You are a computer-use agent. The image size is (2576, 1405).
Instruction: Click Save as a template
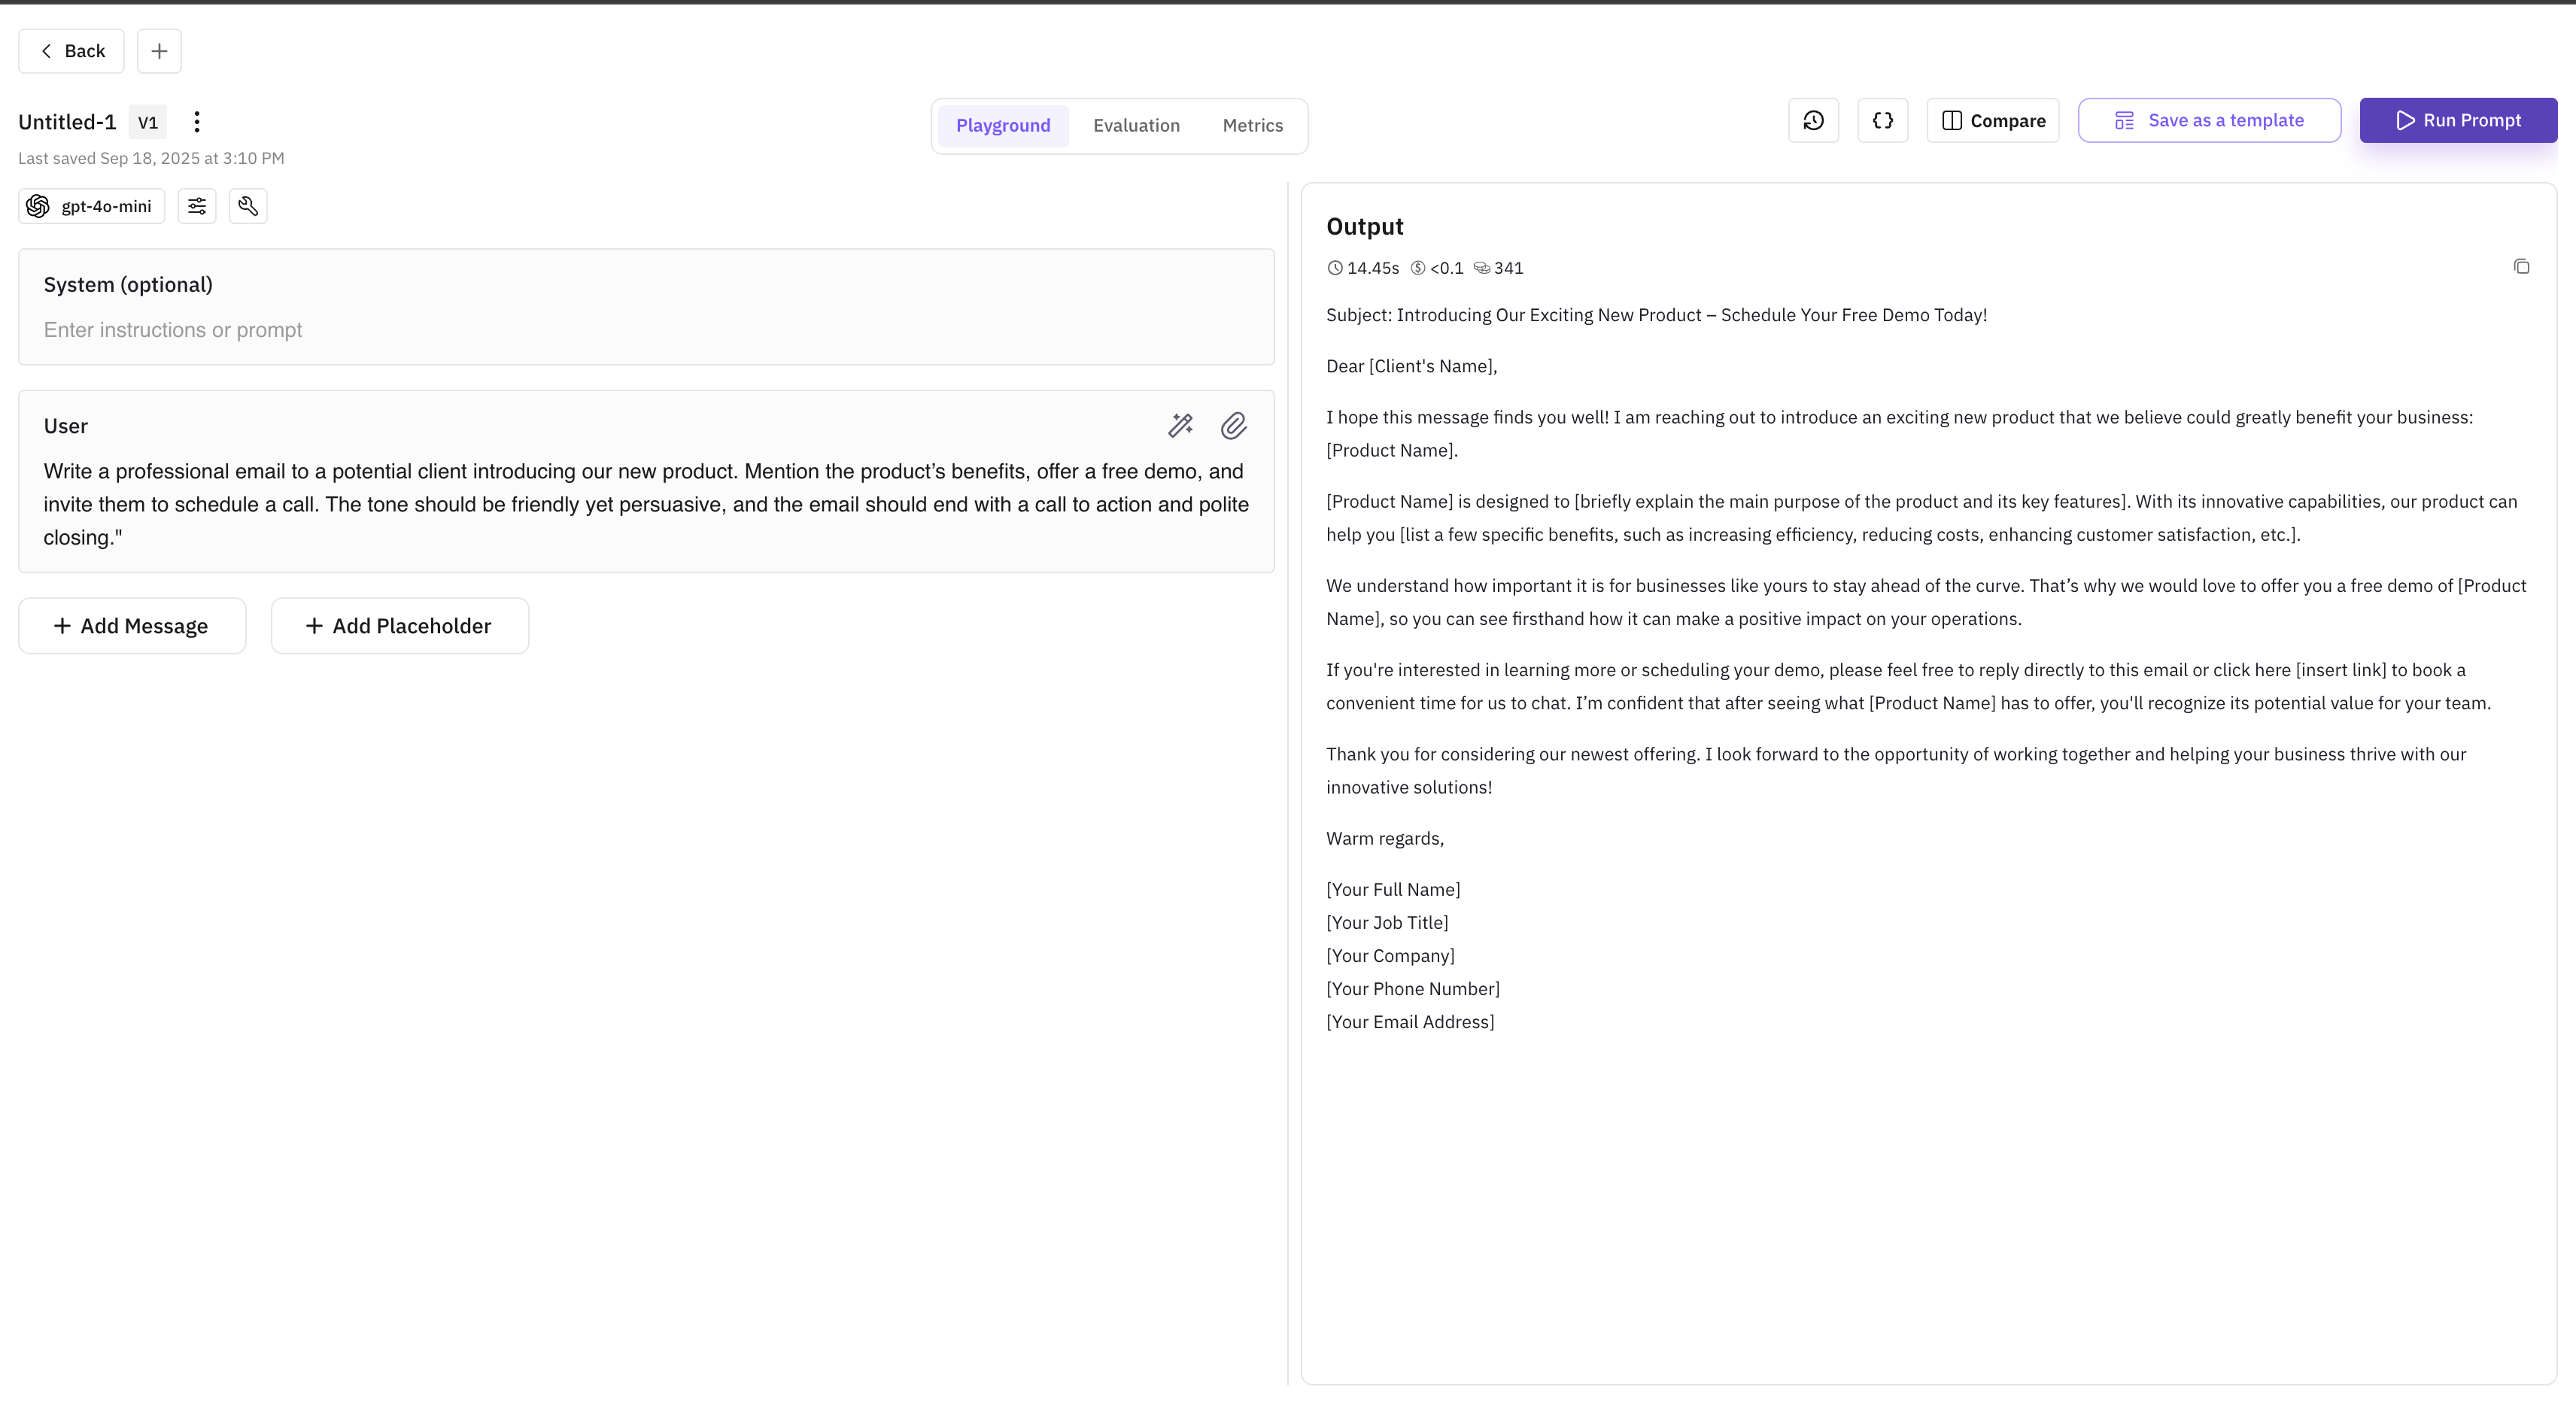pos(2209,121)
